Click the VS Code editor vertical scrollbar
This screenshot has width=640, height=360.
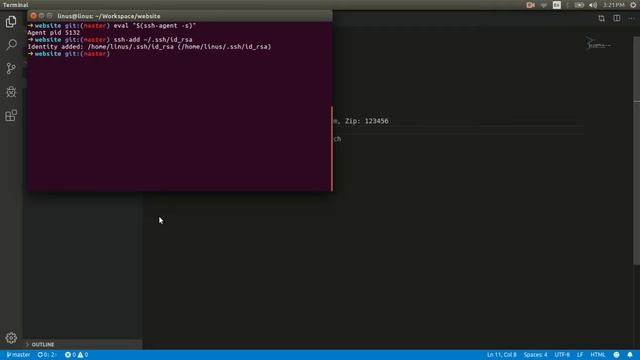coord(636,151)
